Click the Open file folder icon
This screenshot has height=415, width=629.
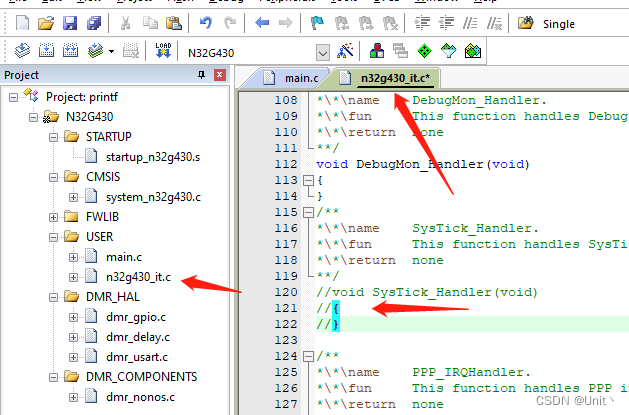click(x=46, y=23)
